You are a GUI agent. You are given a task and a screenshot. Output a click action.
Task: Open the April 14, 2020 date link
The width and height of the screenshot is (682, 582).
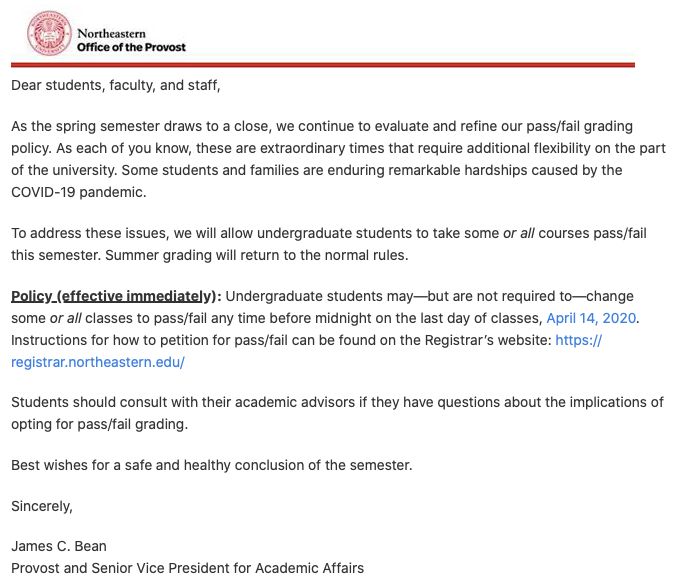point(592,318)
